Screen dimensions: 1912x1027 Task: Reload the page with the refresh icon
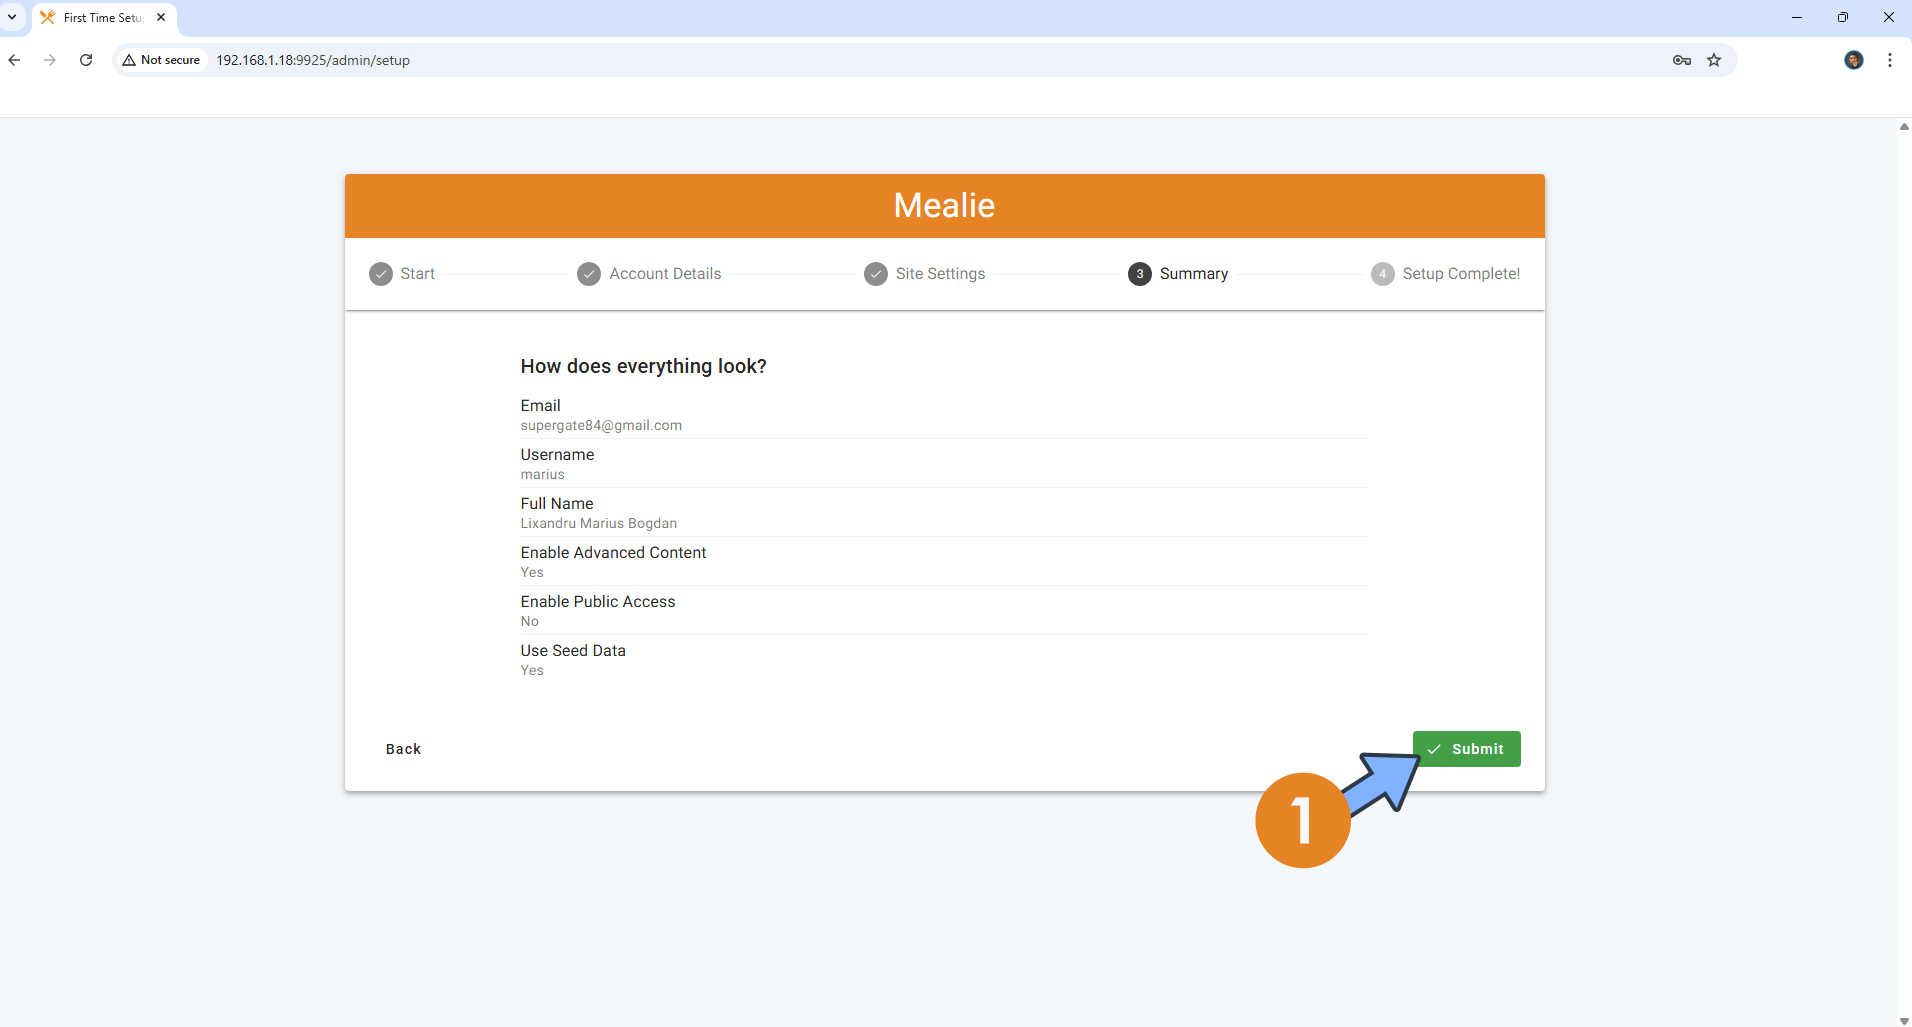point(86,60)
